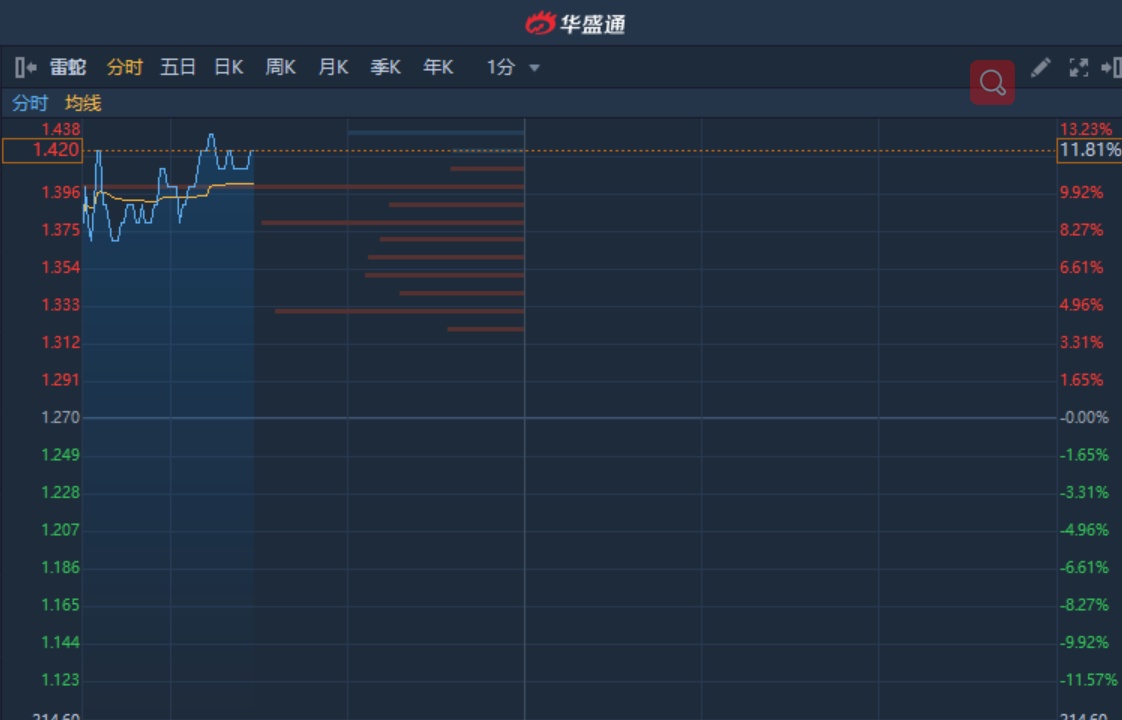
Task: Switch to the 日K chart tab
Action: 229,67
